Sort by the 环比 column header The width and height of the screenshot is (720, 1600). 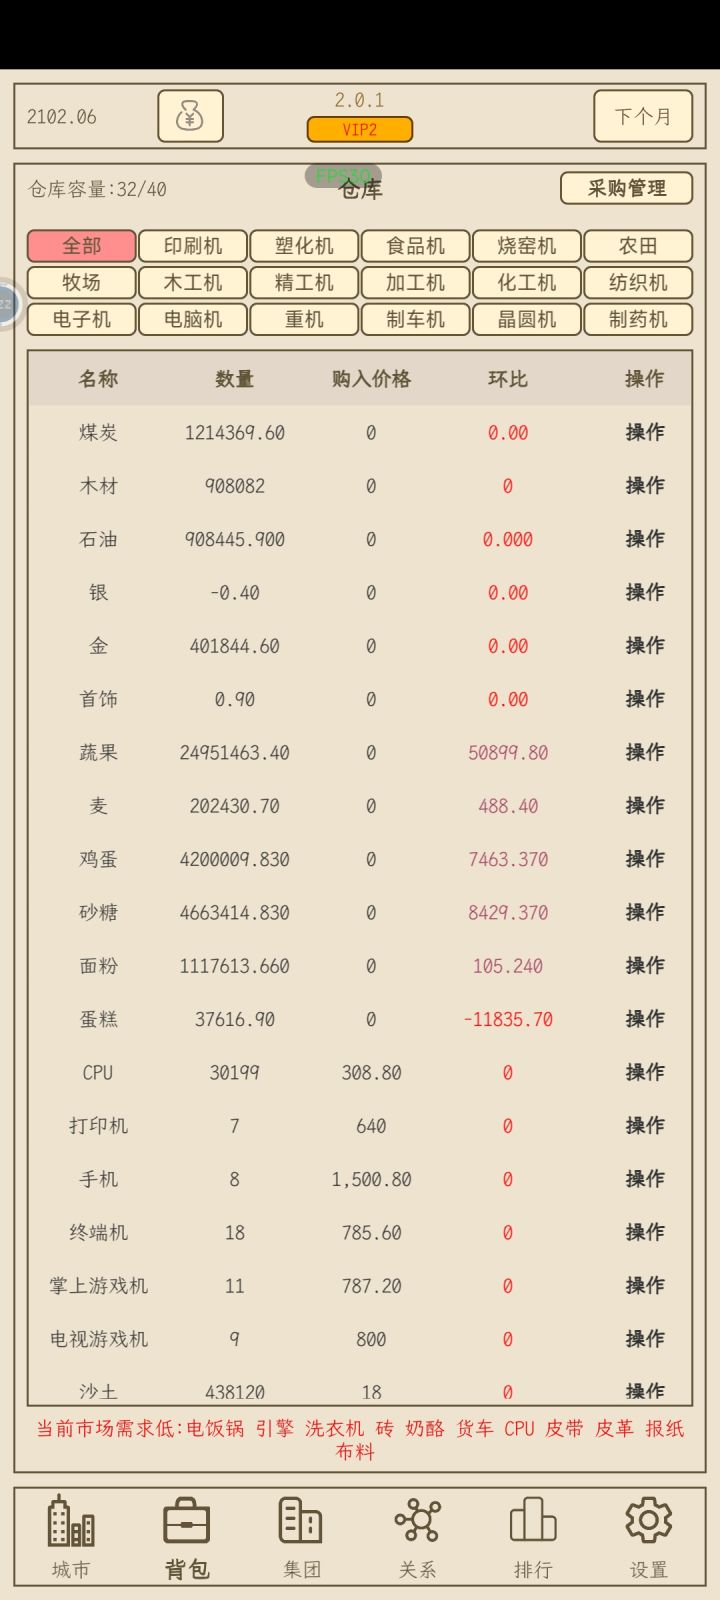coord(507,379)
